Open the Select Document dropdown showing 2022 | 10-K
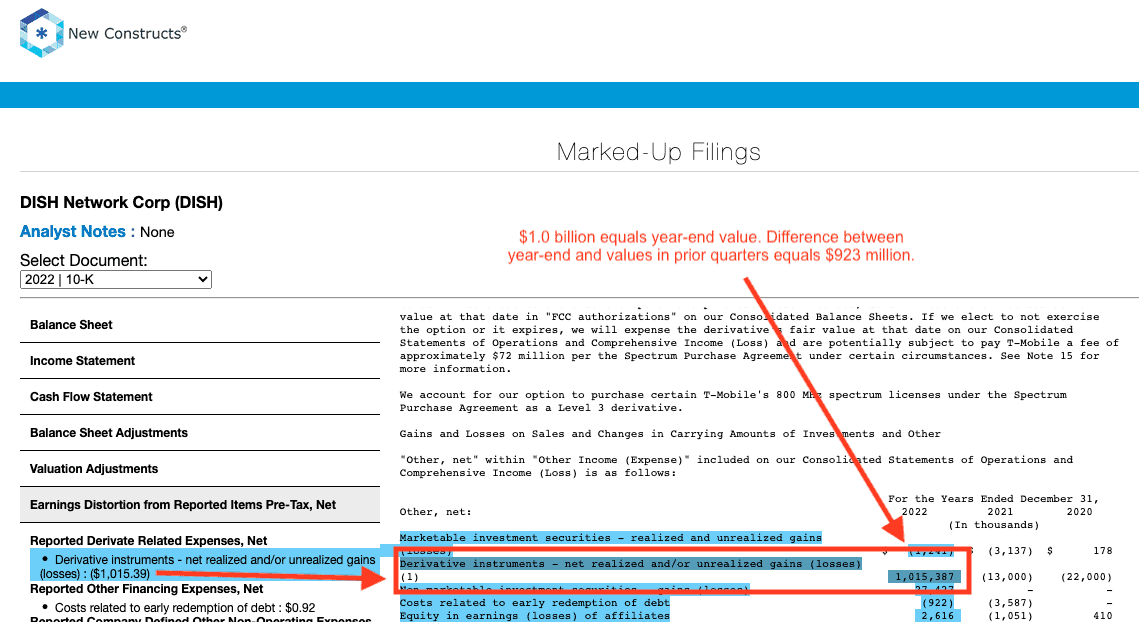 (115, 280)
